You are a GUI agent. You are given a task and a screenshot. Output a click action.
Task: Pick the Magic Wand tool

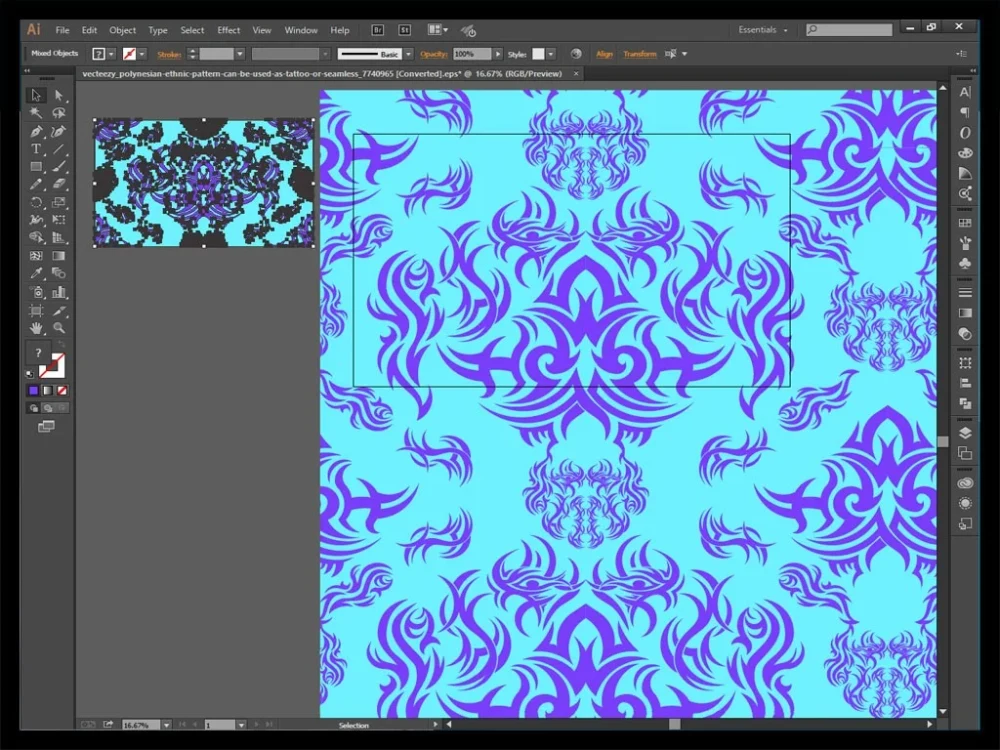click(36, 113)
